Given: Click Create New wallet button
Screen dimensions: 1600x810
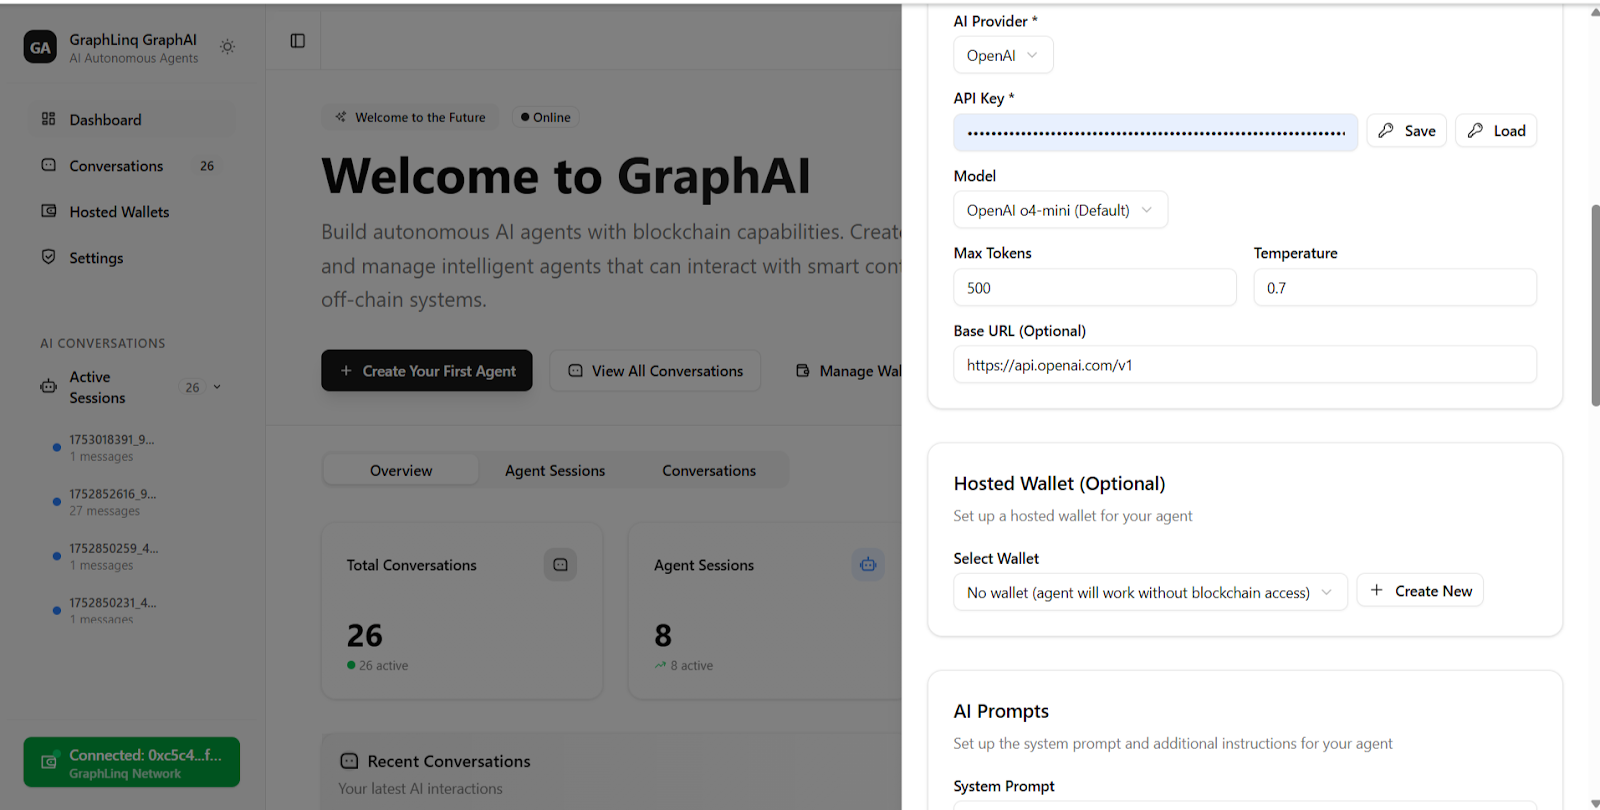Looking at the screenshot, I should tap(1420, 591).
